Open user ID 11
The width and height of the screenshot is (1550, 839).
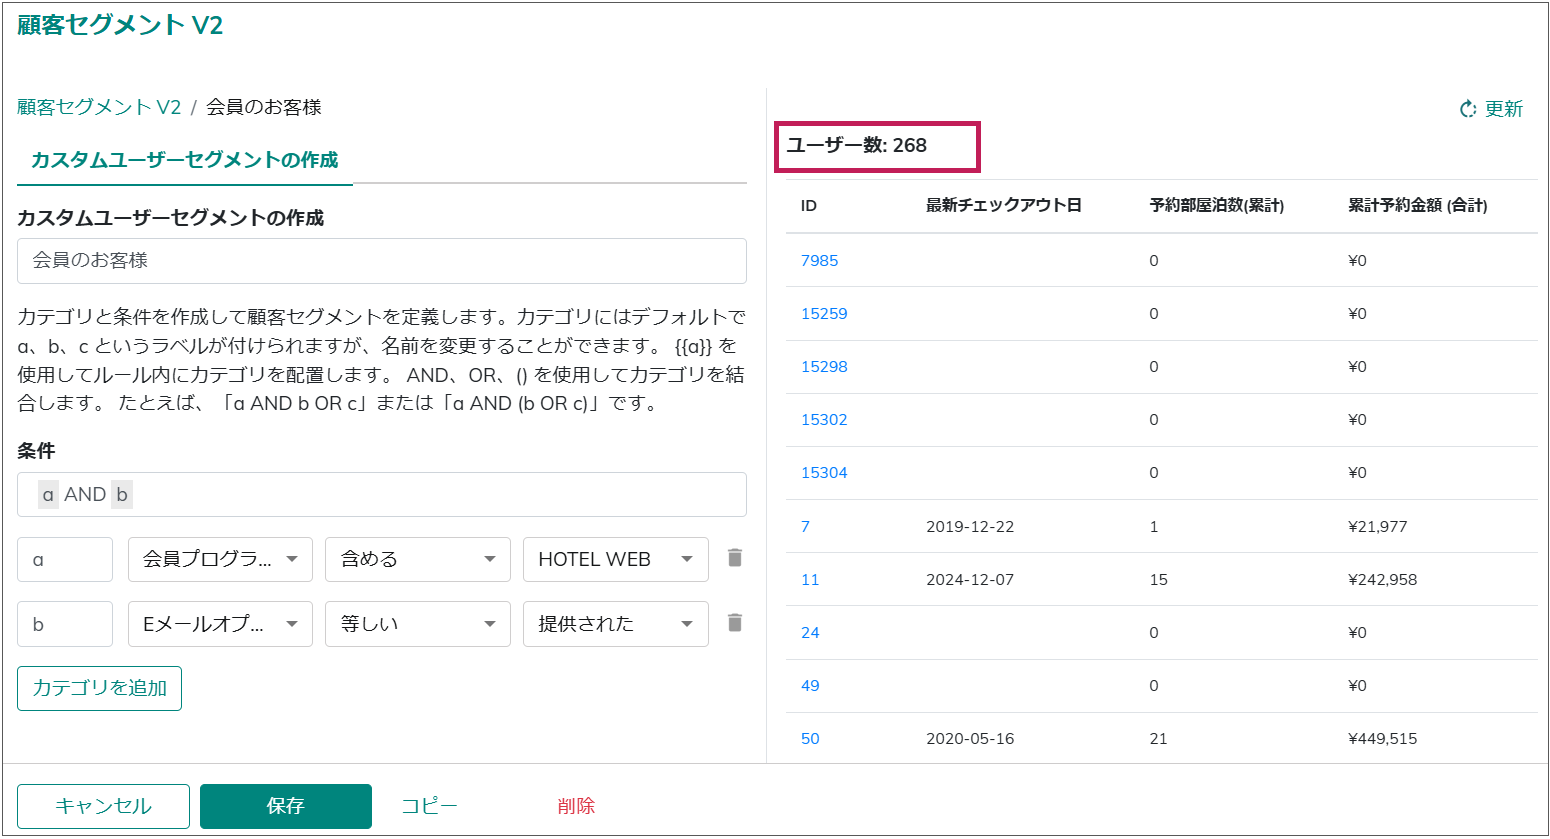click(810, 579)
